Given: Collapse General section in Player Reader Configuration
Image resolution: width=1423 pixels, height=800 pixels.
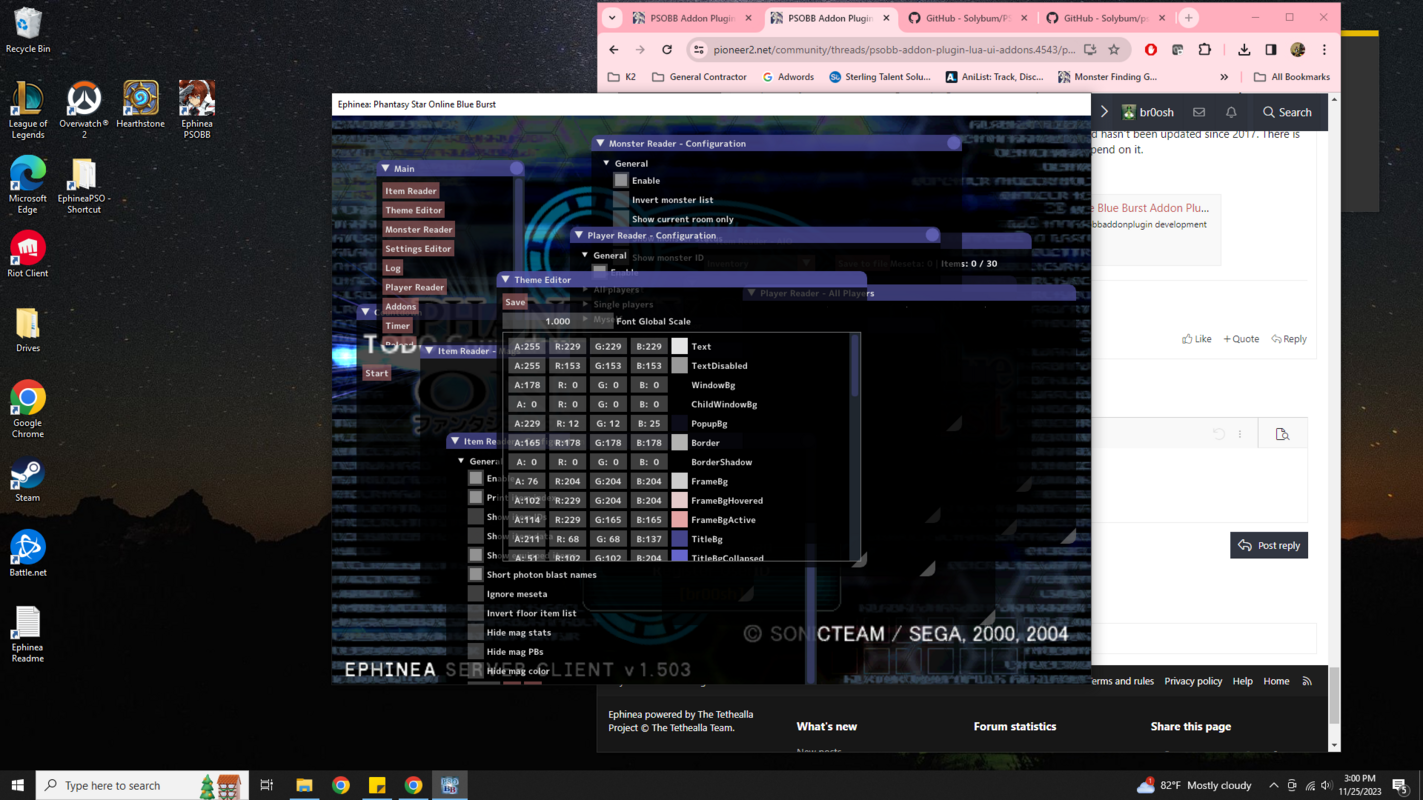Looking at the screenshot, I should 585,255.
